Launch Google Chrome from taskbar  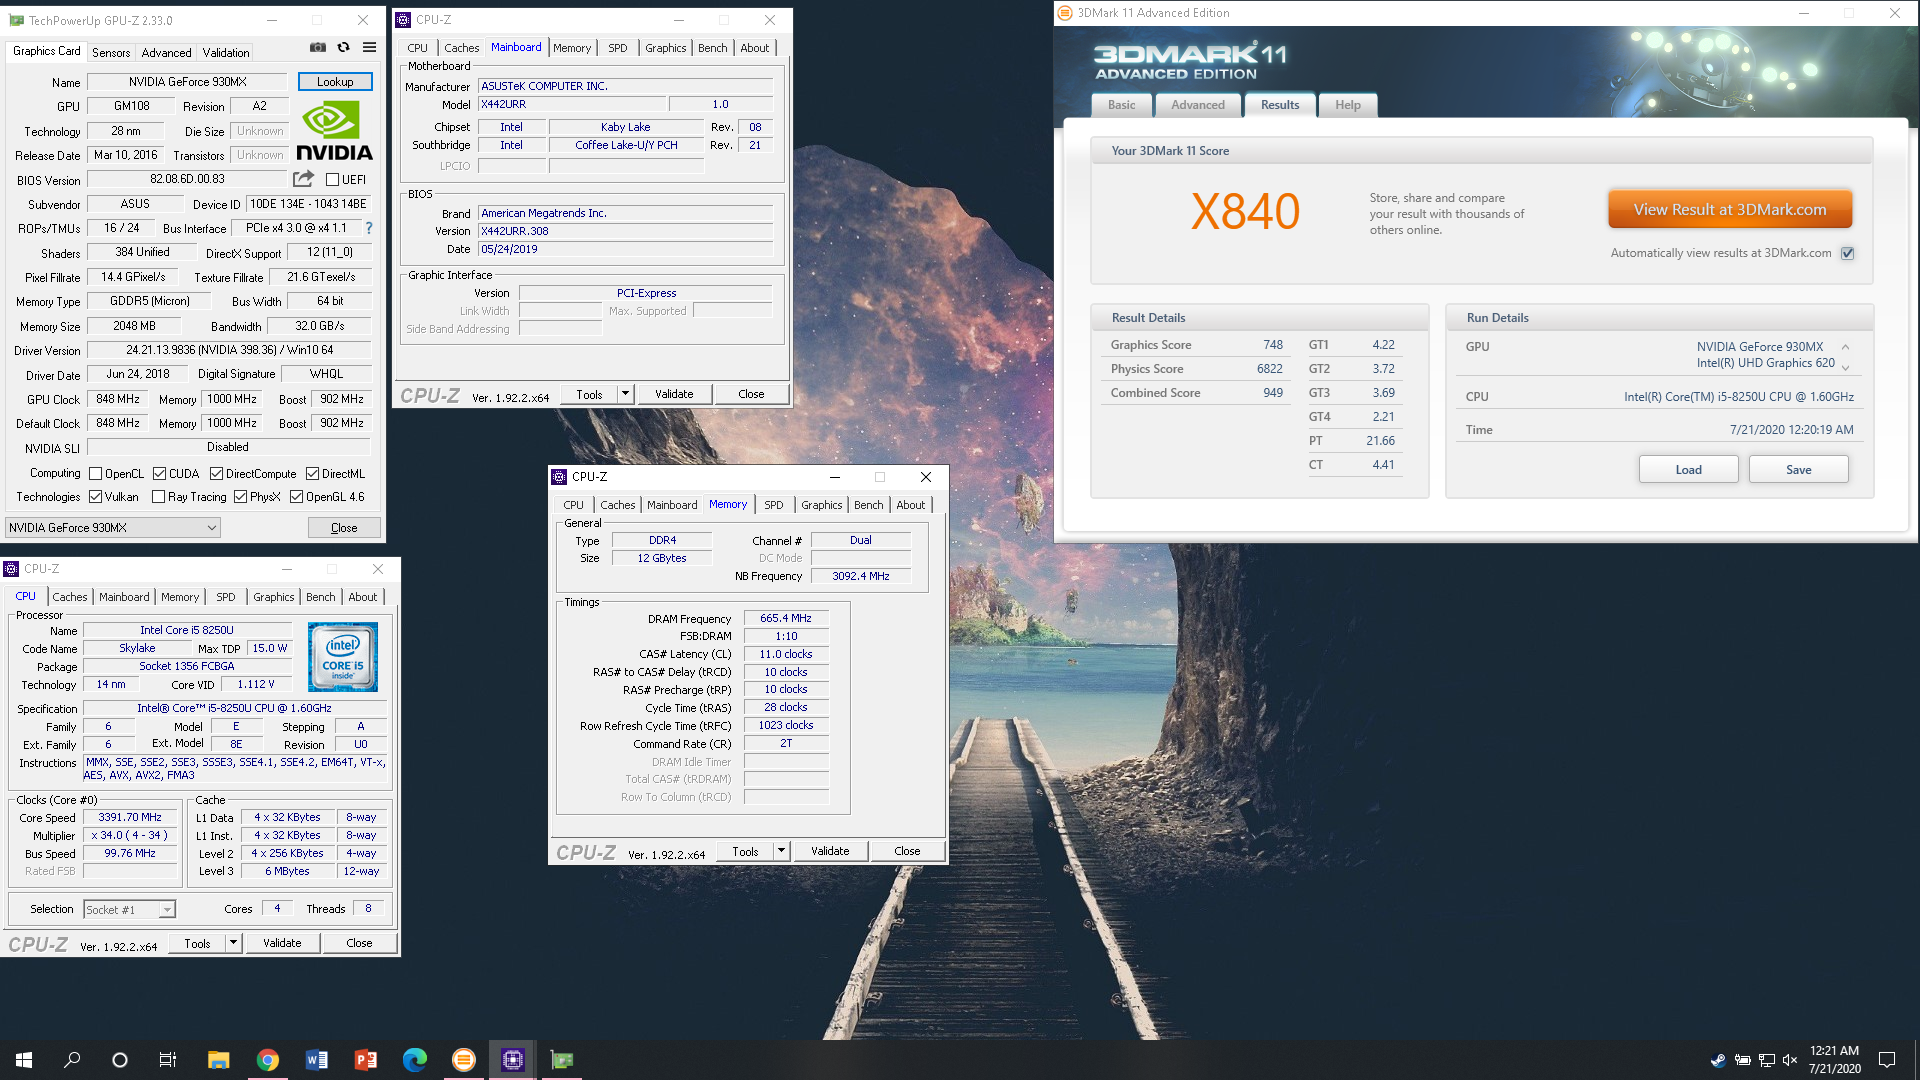tap(267, 1060)
